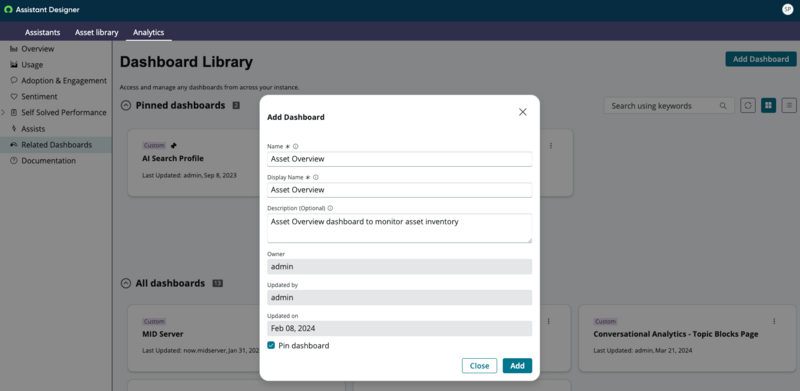The height and width of the screenshot is (391, 800).
Task: Select the Analytics tab
Action: click(x=148, y=32)
